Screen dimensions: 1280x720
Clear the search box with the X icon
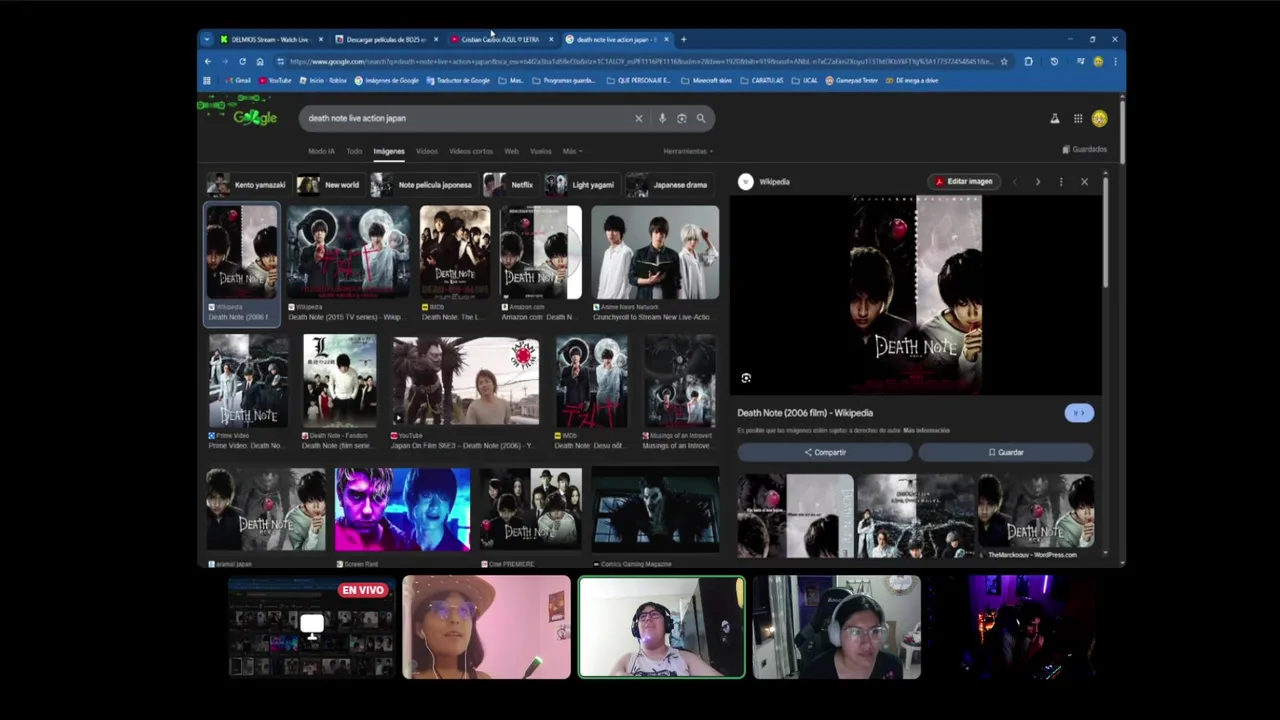(639, 118)
